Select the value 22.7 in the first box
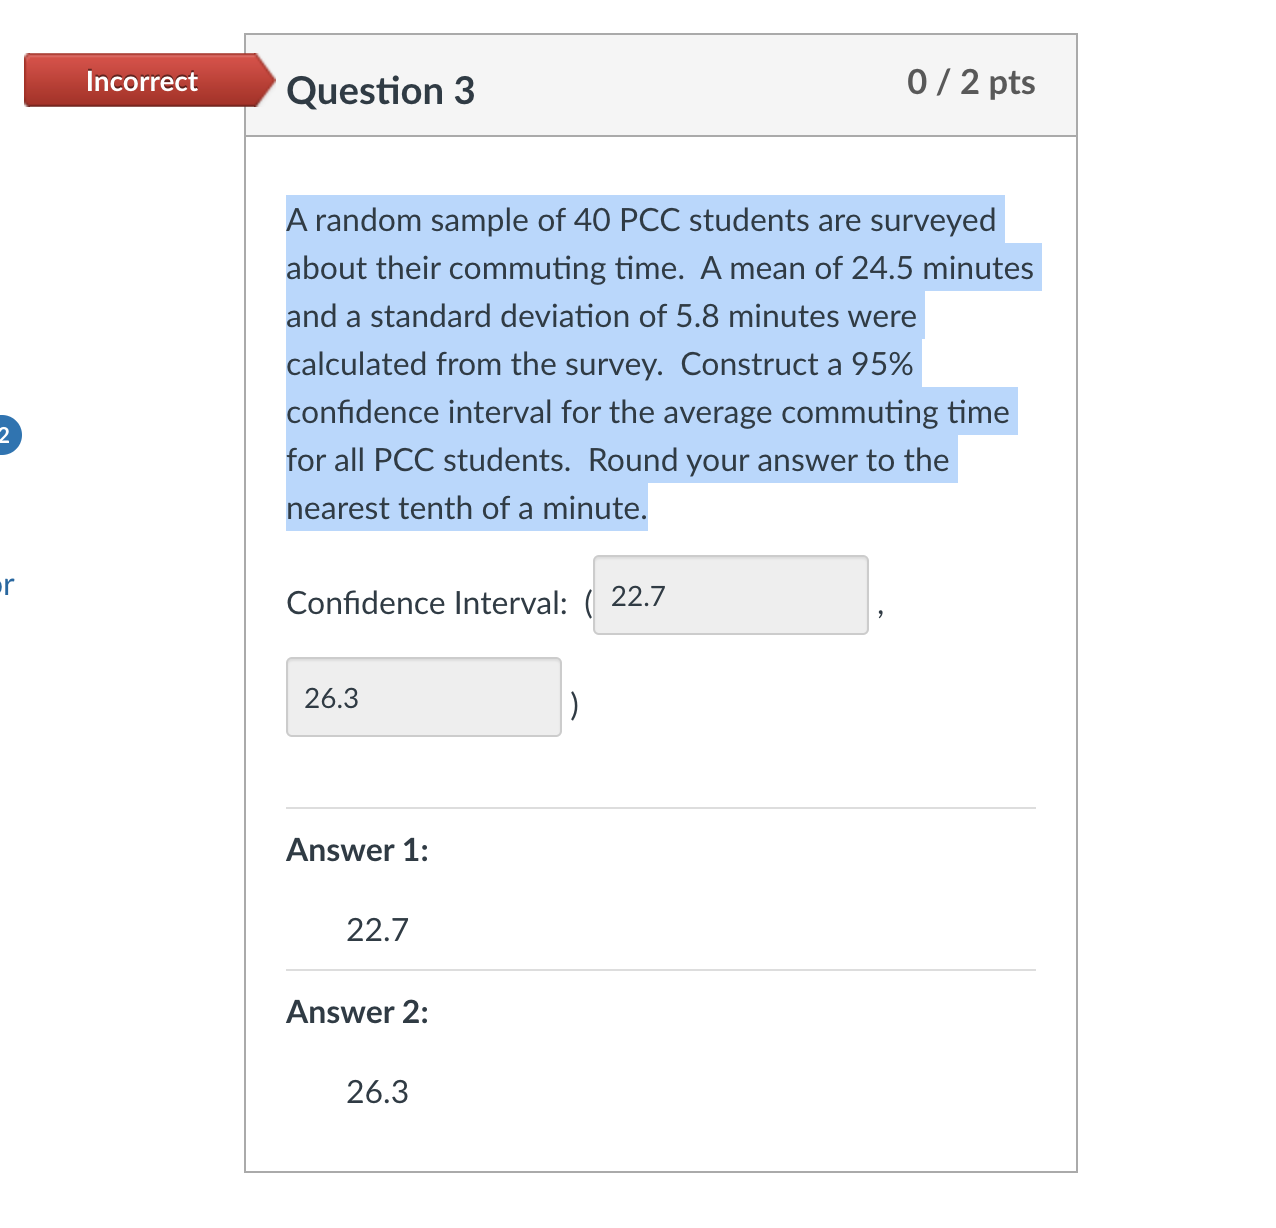Screen dimensions: 1276x1228 click(x=639, y=596)
